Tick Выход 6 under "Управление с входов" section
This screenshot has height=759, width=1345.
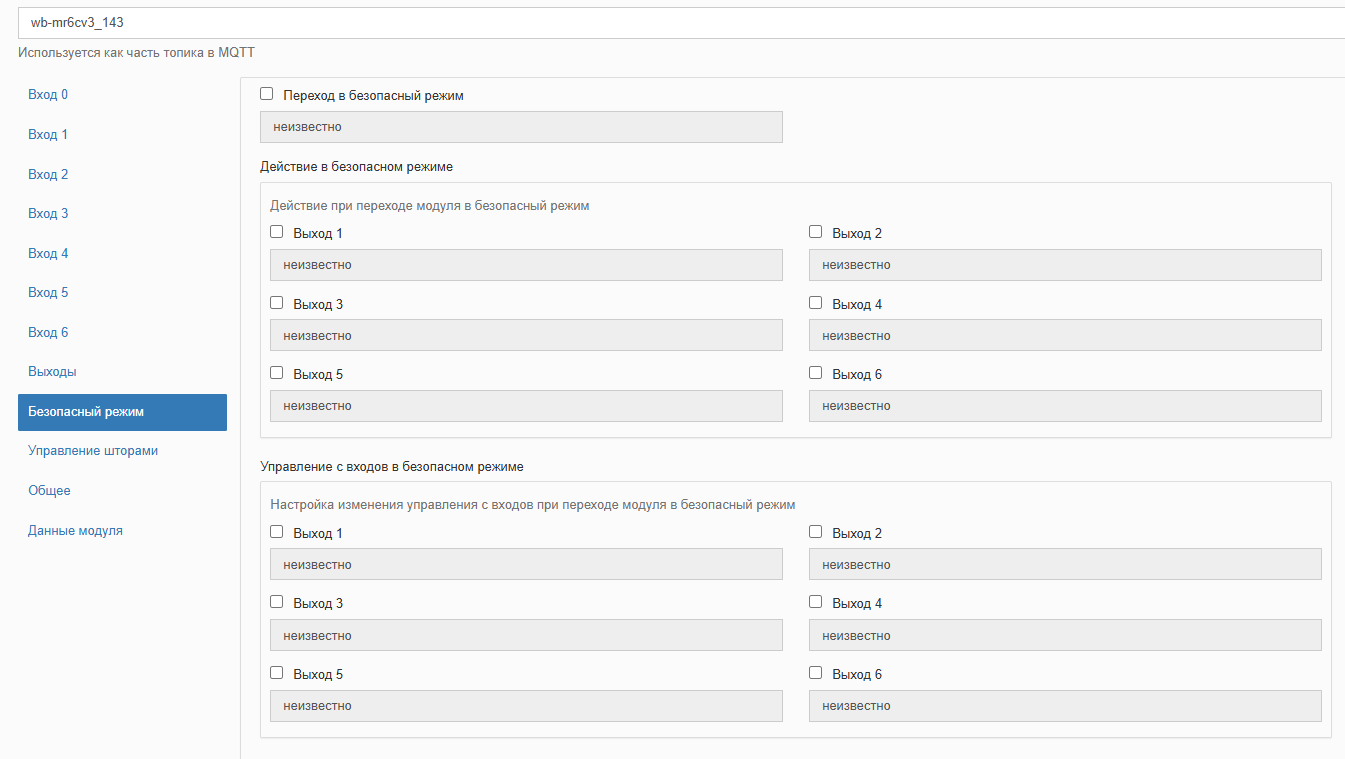(816, 673)
